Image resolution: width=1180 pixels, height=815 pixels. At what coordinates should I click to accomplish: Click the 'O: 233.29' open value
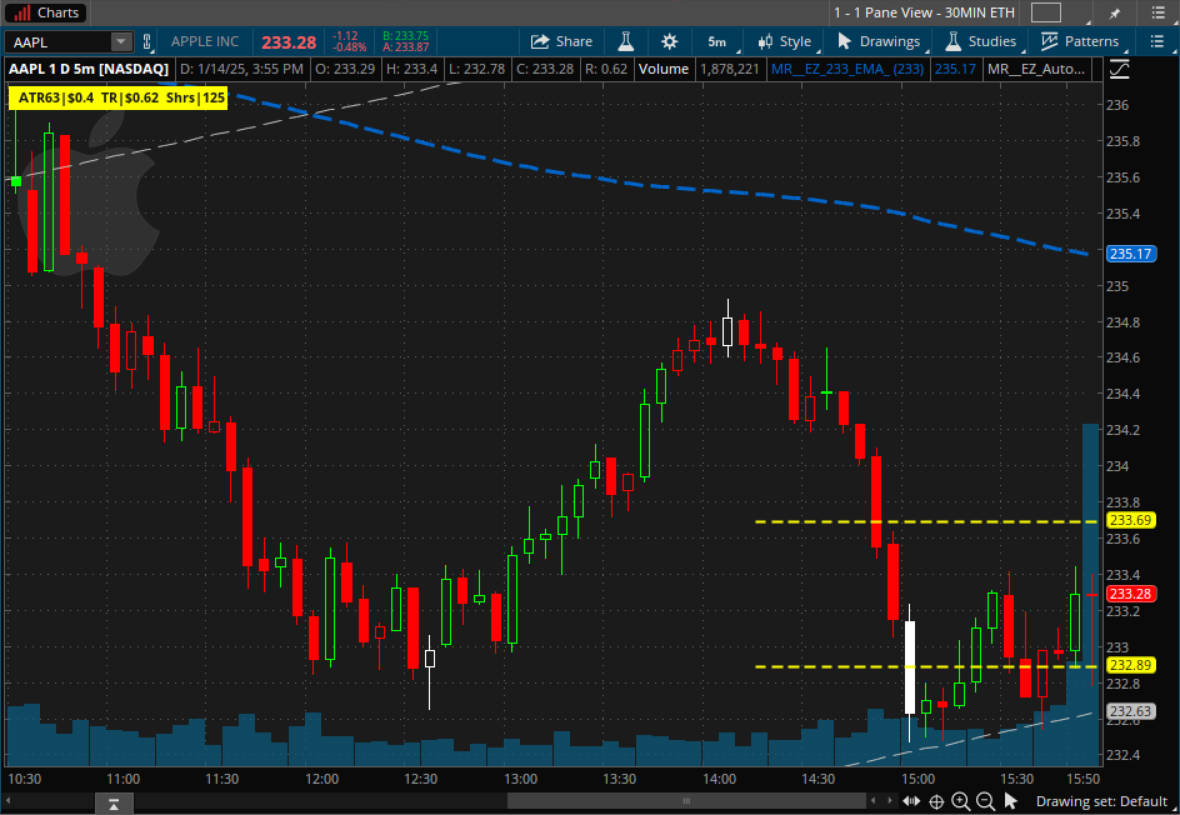click(x=345, y=69)
